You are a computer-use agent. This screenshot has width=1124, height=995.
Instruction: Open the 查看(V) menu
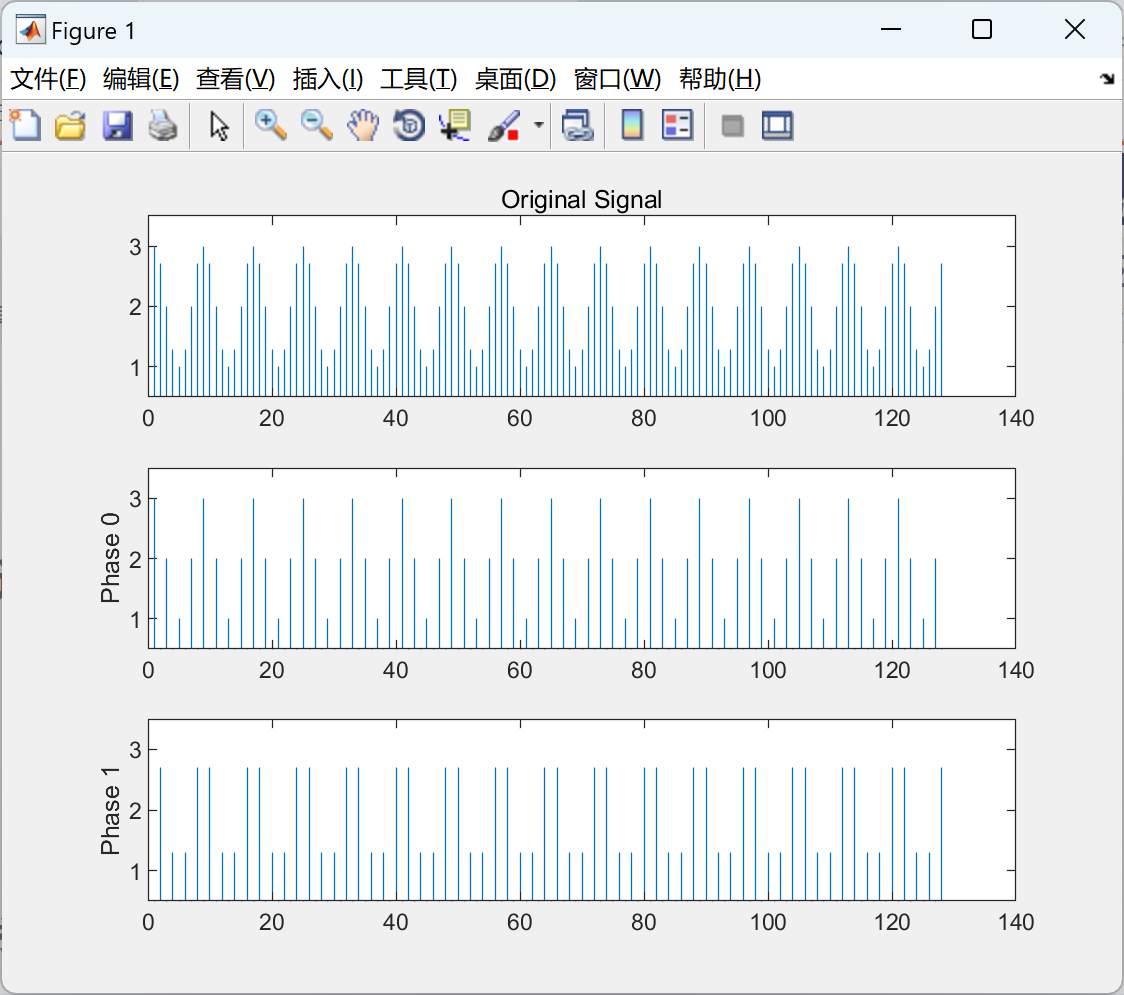pos(235,79)
